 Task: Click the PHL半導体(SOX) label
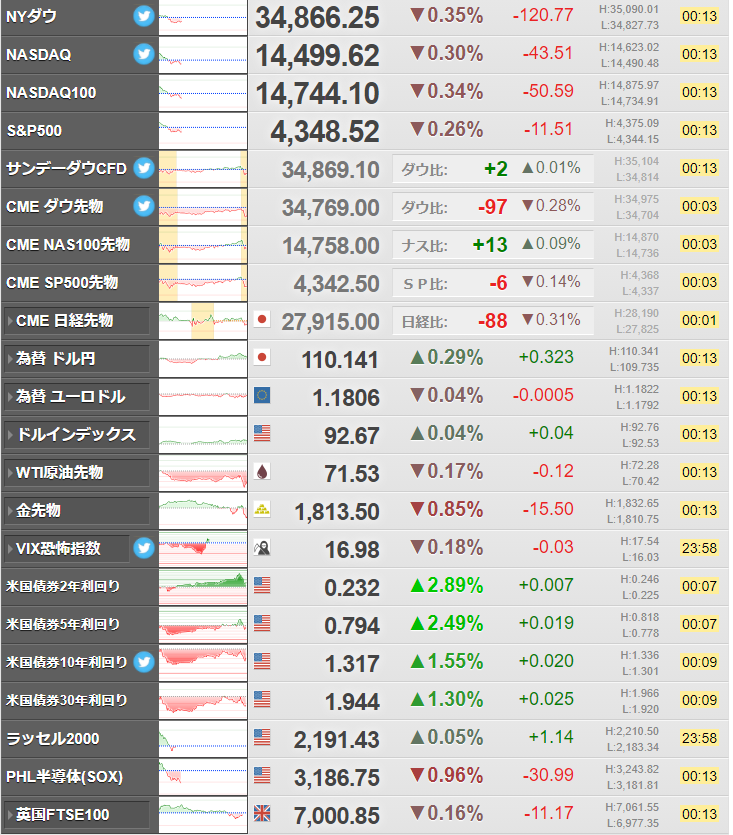point(64,776)
